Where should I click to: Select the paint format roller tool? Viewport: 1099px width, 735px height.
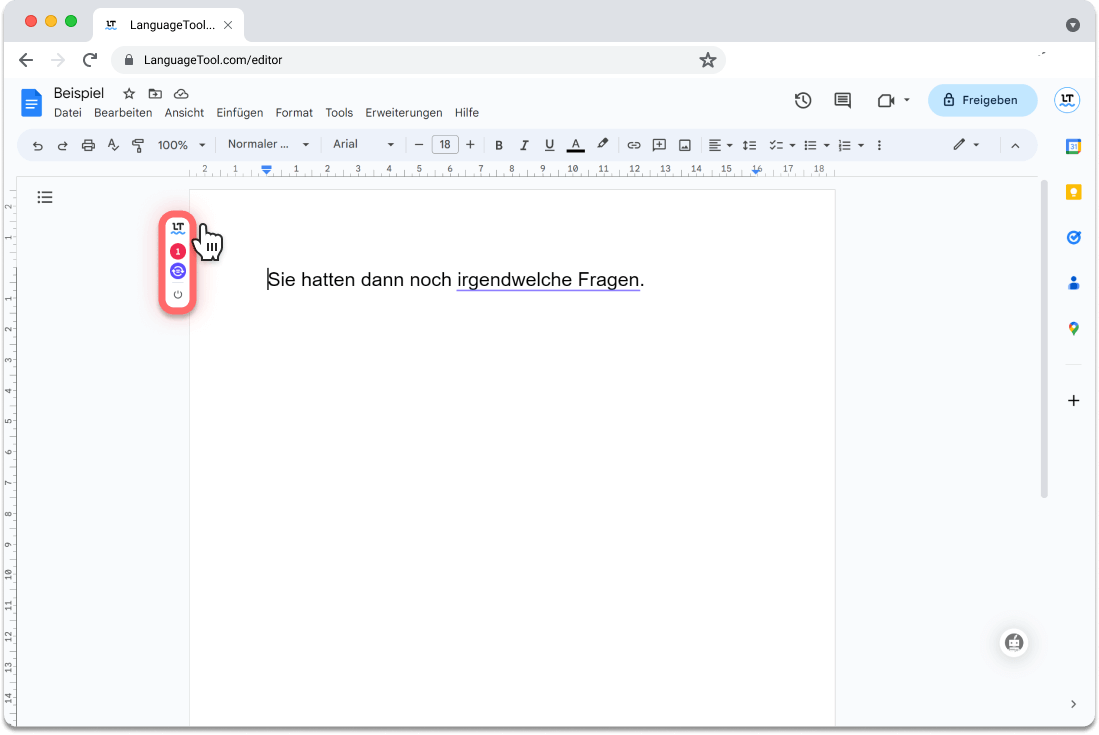coord(138,145)
